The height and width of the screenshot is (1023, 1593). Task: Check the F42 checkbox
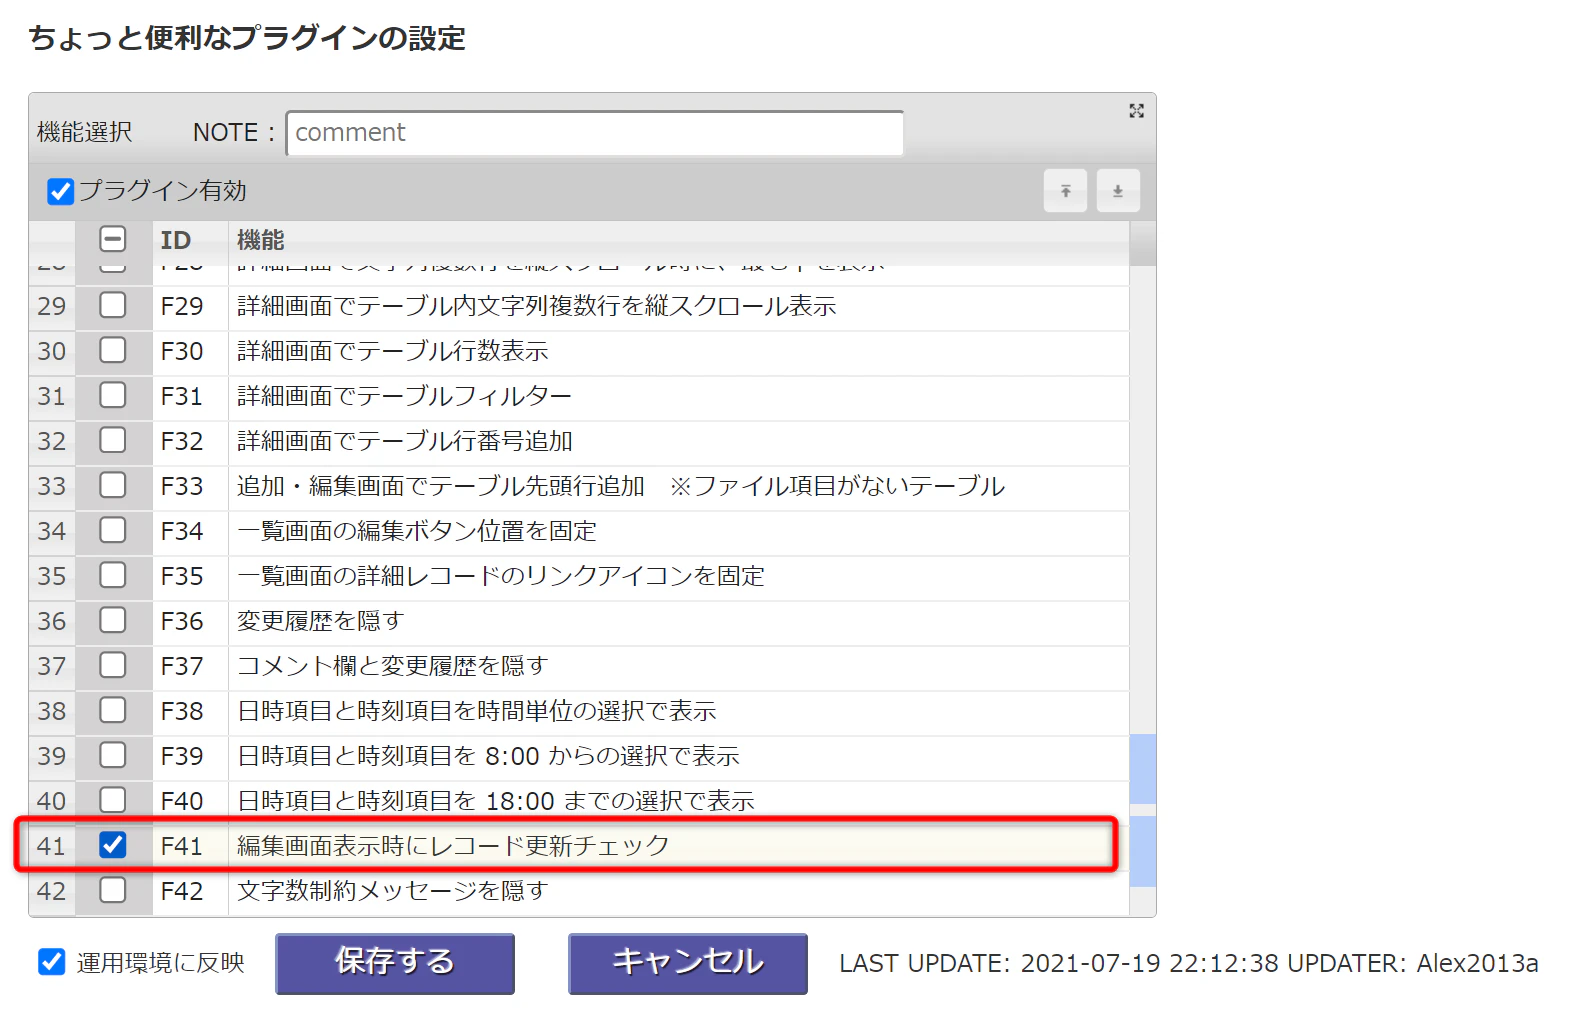click(113, 890)
